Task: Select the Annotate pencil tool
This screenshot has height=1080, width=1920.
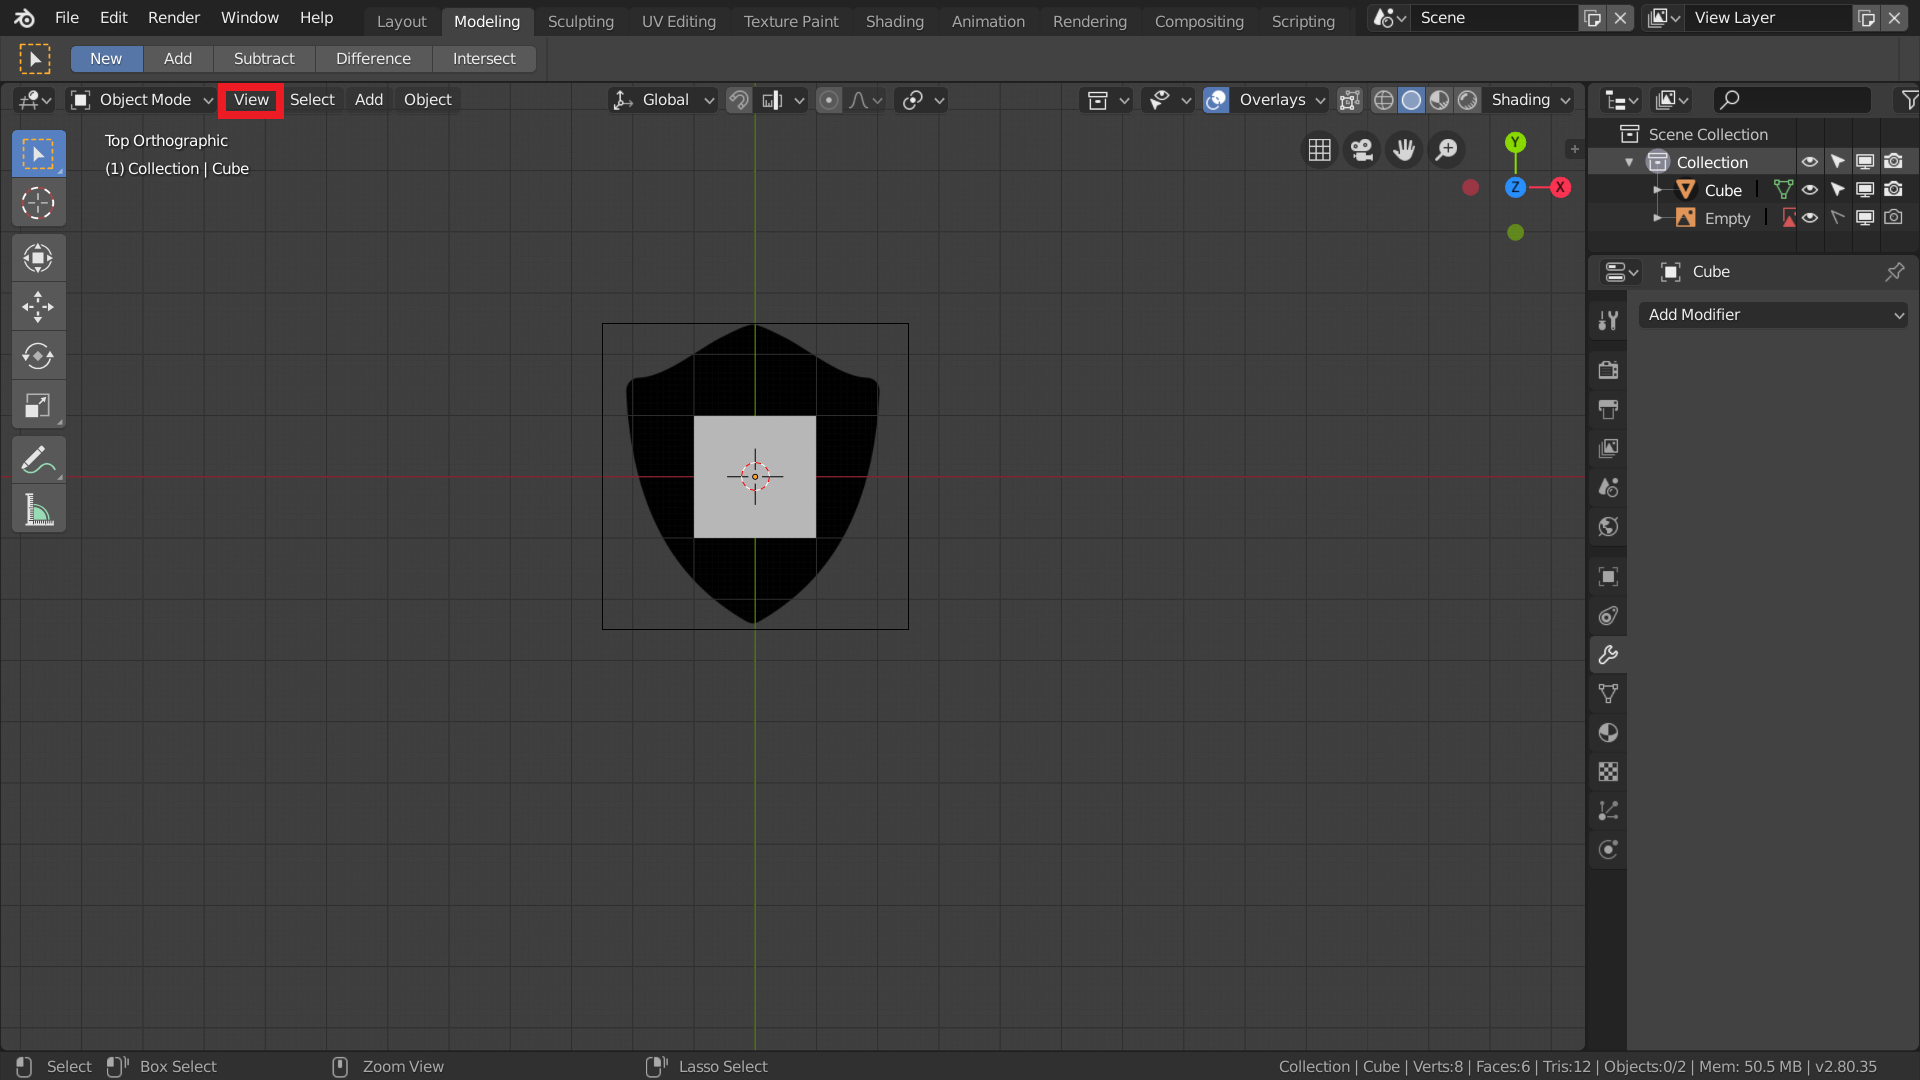Action: tap(38, 460)
